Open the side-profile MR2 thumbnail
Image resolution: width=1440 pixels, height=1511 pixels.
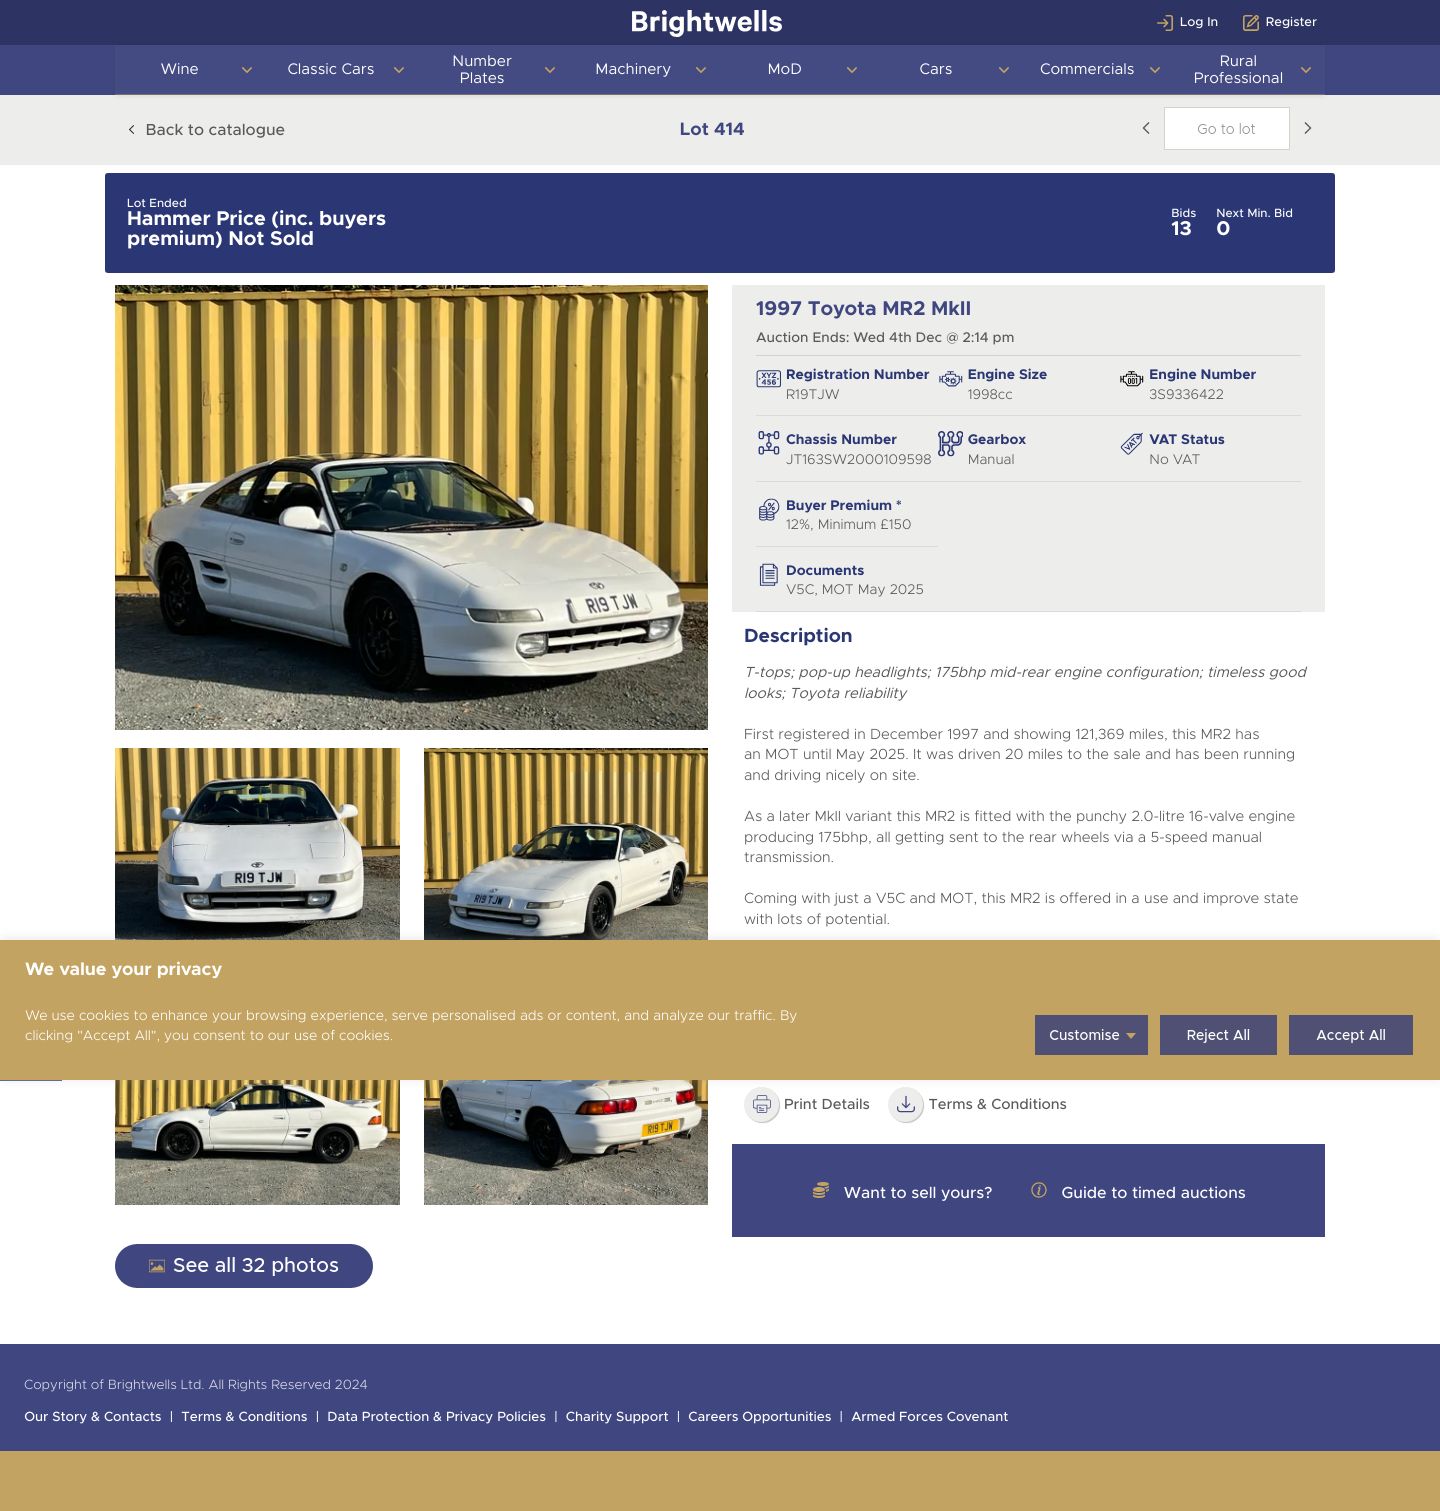click(257, 1142)
